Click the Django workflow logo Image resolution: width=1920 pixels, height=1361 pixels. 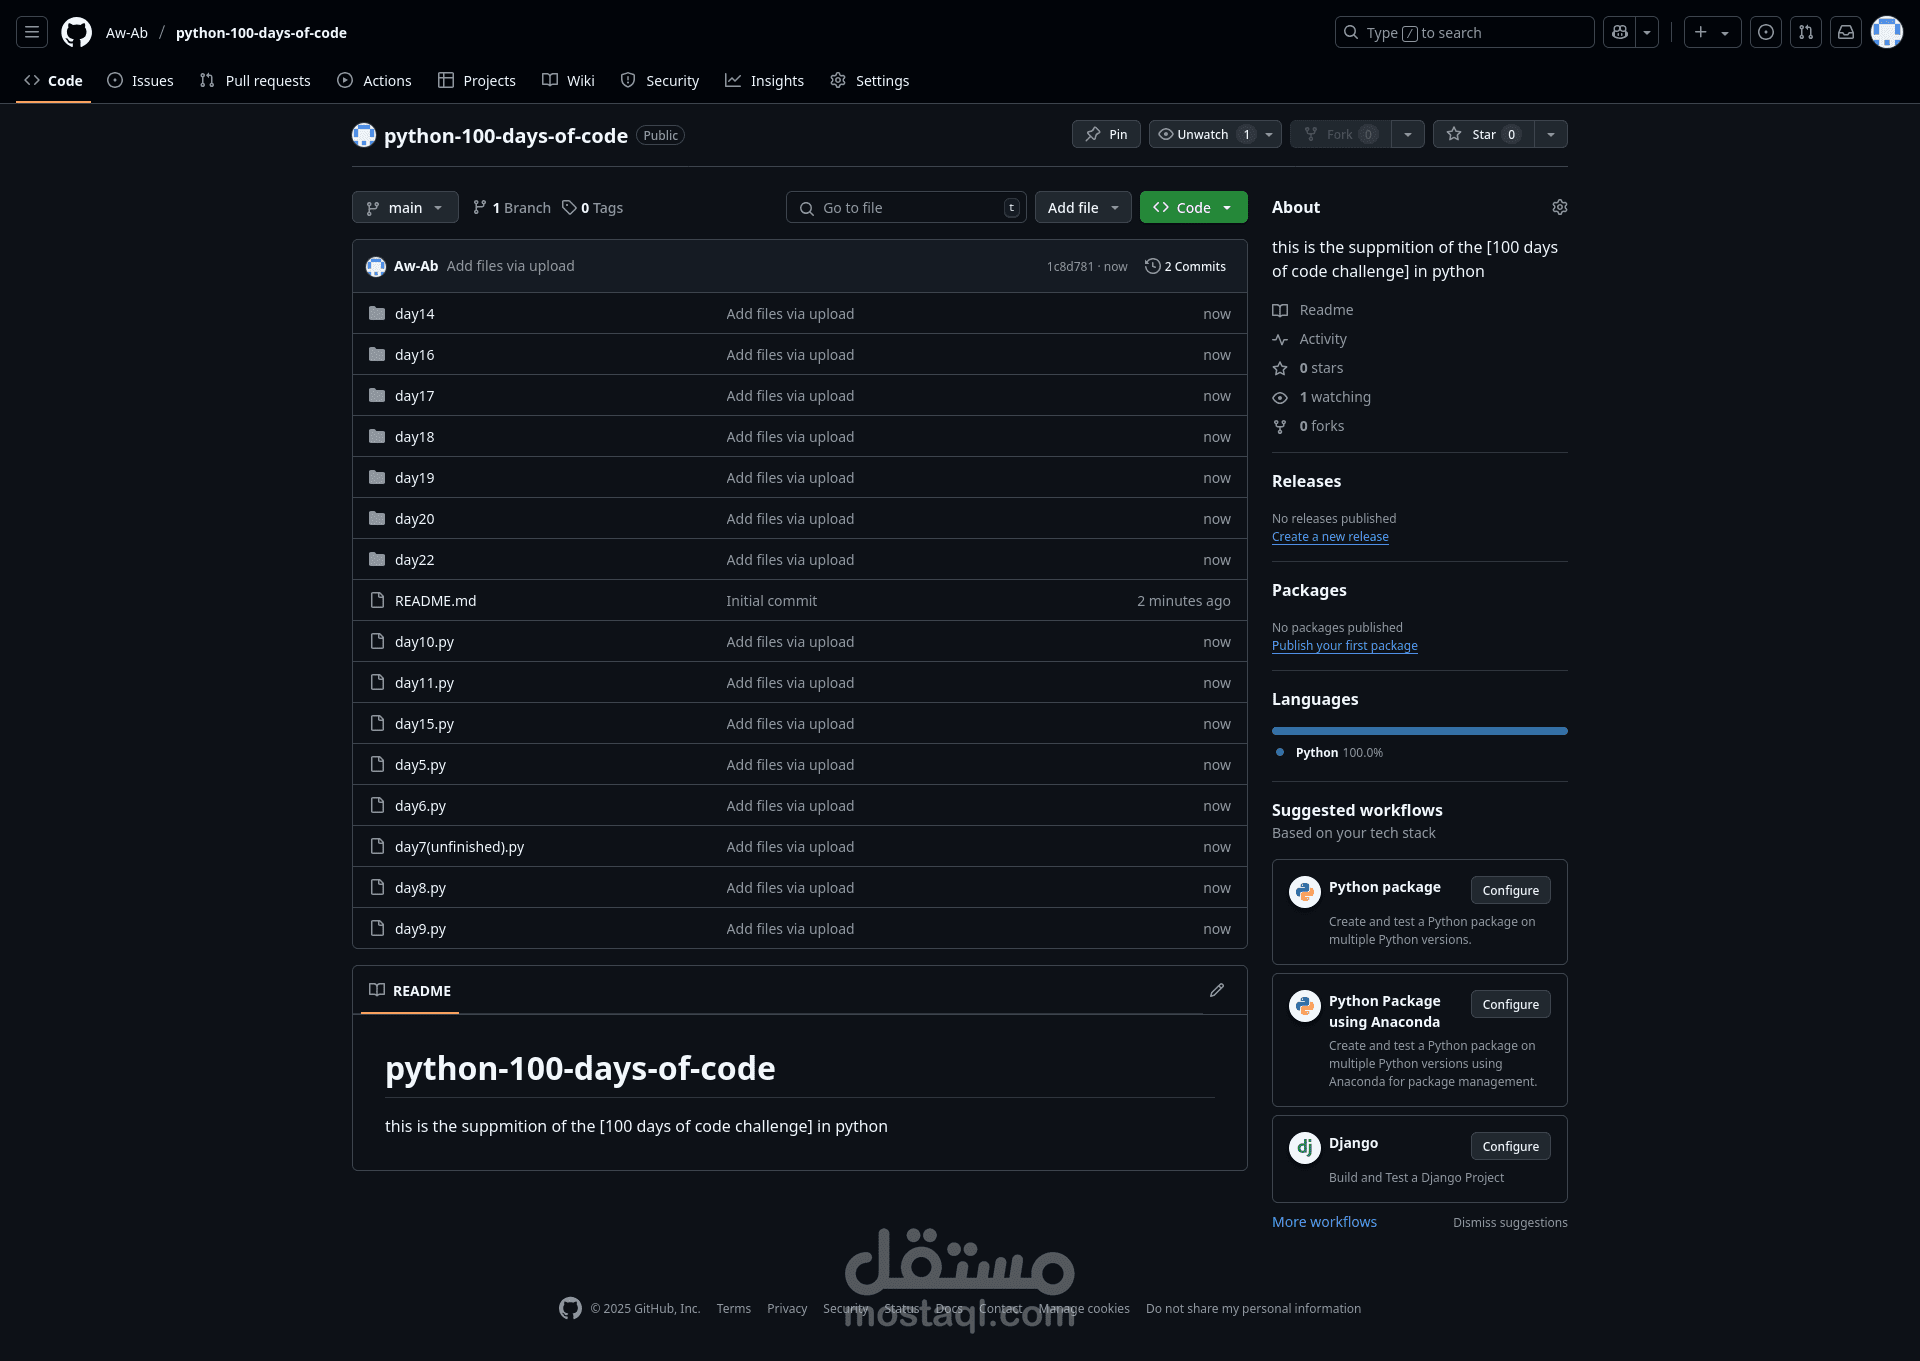1305,1147
